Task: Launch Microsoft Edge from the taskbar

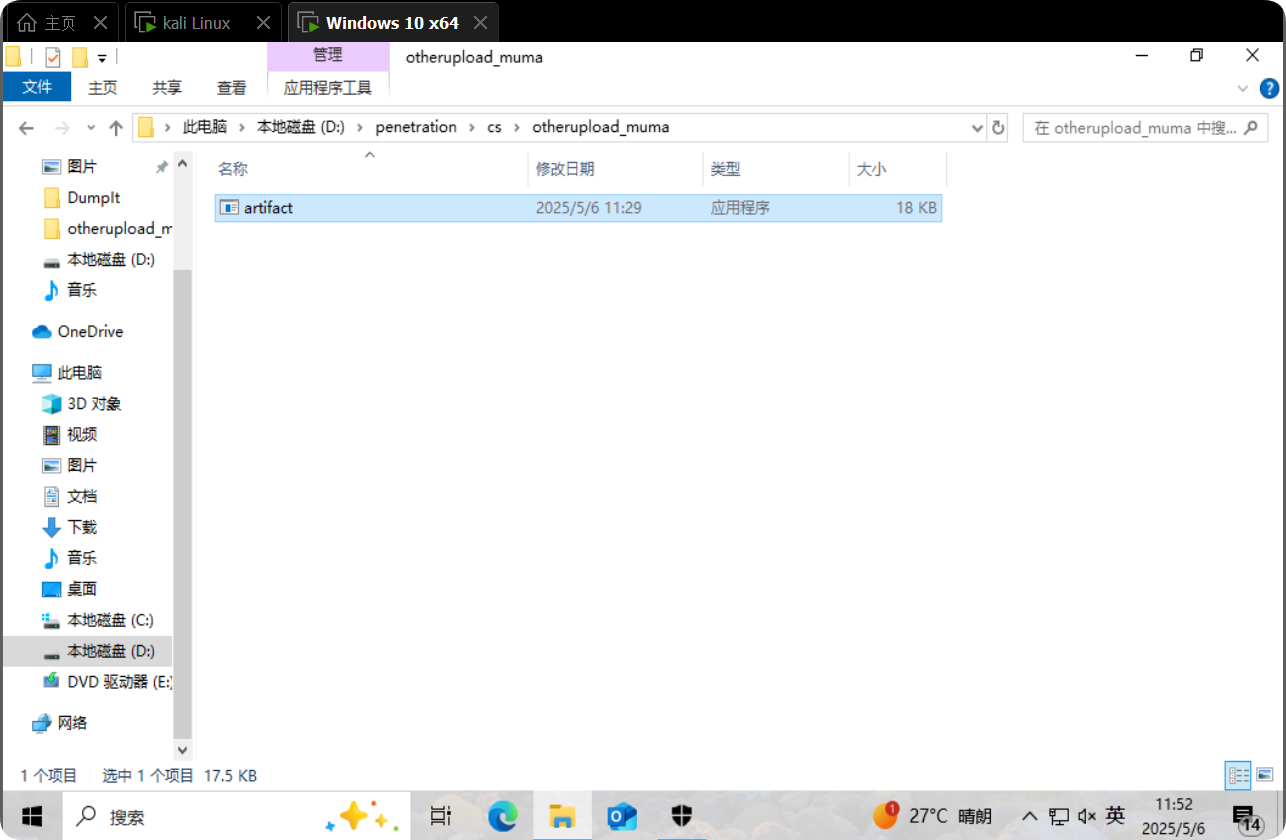Action: point(502,816)
